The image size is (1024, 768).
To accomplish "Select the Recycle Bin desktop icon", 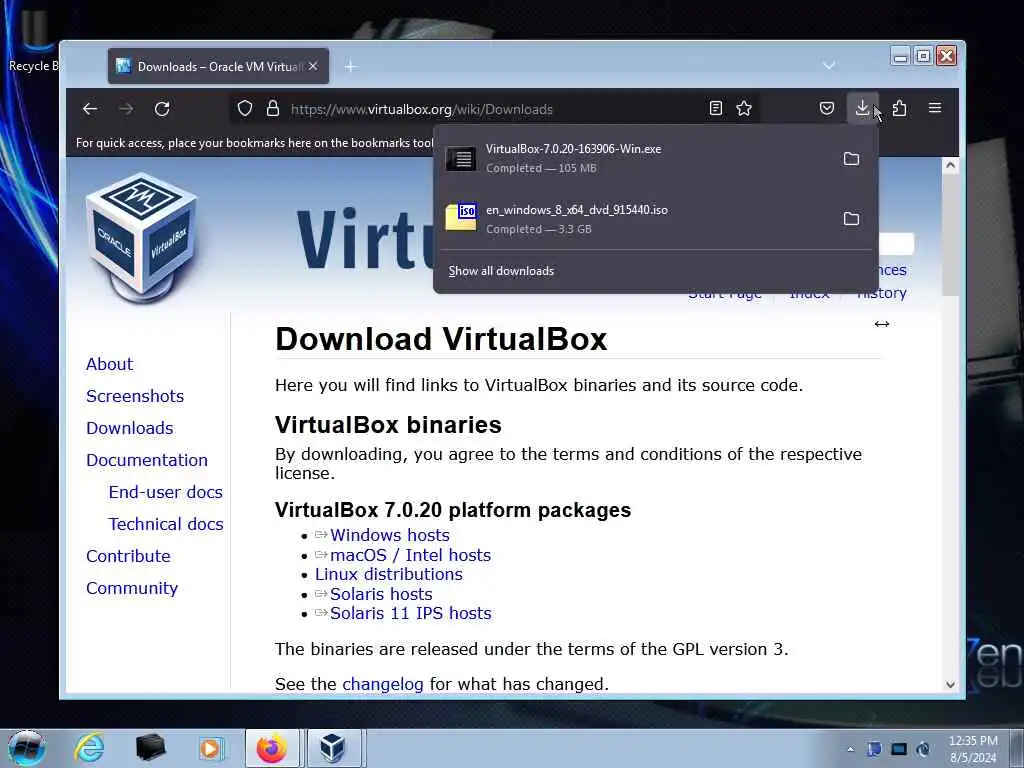I will pyautogui.click(x=33, y=40).
